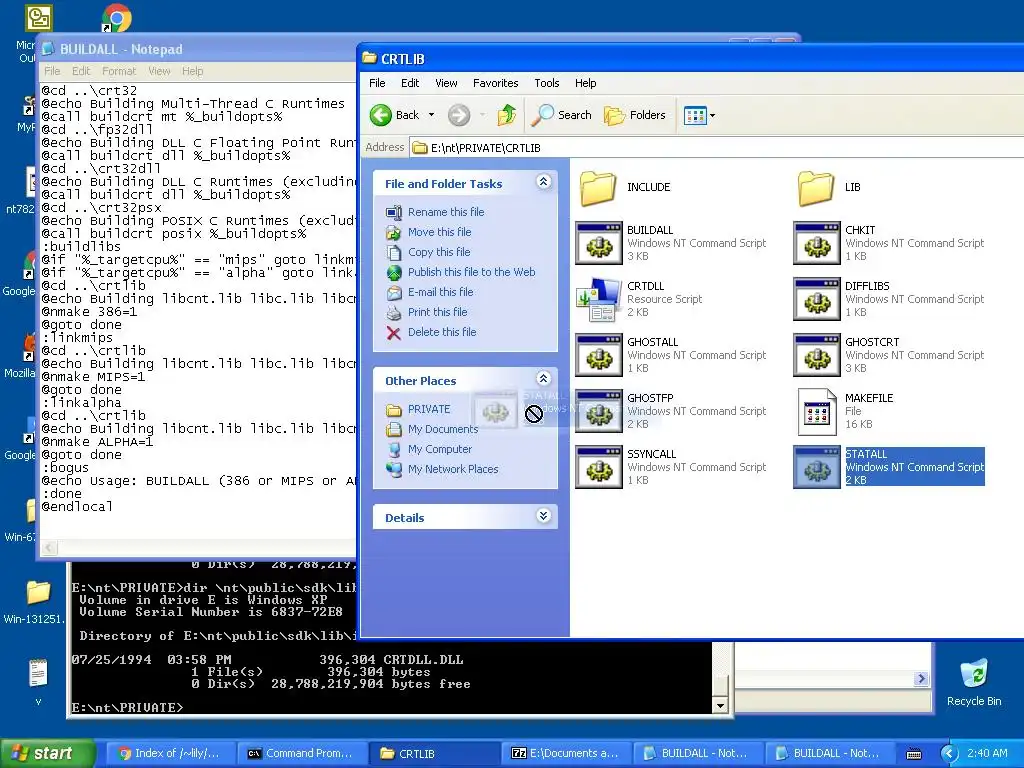
Task: Click the BUILDALL Notepad title bar
Action: click(x=197, y=49)
